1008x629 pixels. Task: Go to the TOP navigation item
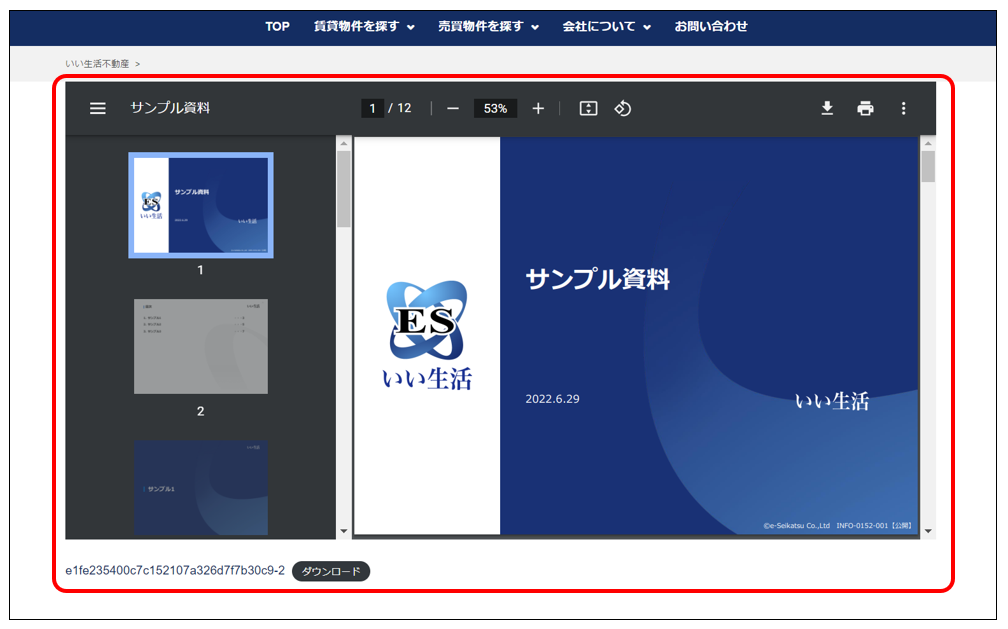click(277, 26)
